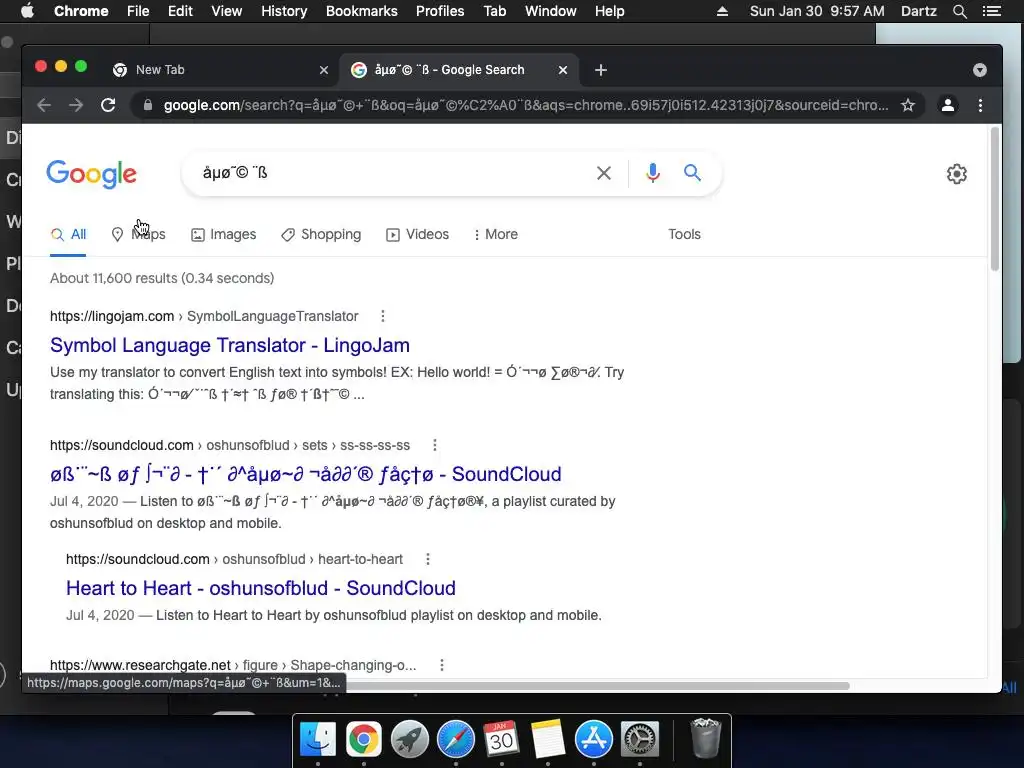1024x768 pixels.
Task: Select the Google Search tab
Action: [458, 70]
